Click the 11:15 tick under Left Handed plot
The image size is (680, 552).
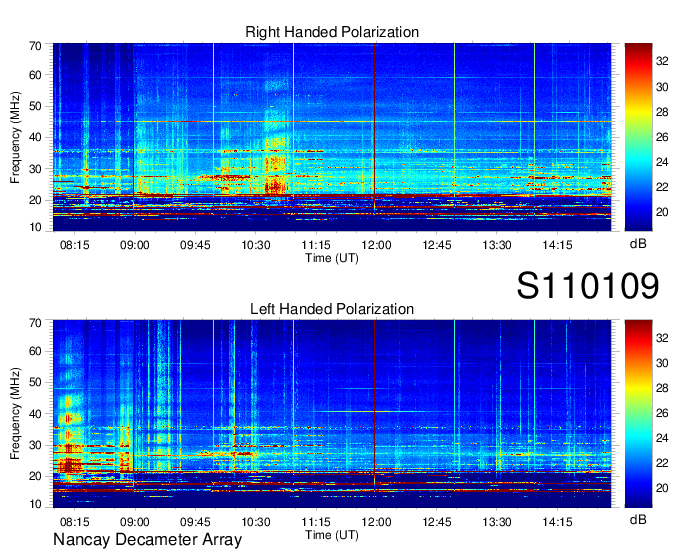[x=316, y=522]
